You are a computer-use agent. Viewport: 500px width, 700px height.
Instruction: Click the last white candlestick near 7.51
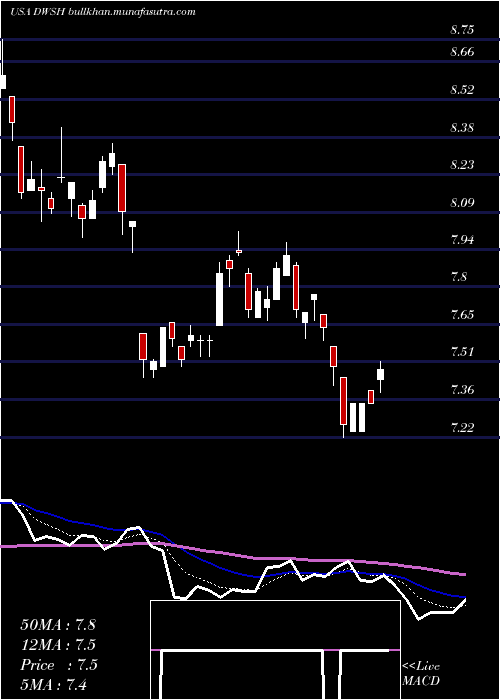[380, 374]
